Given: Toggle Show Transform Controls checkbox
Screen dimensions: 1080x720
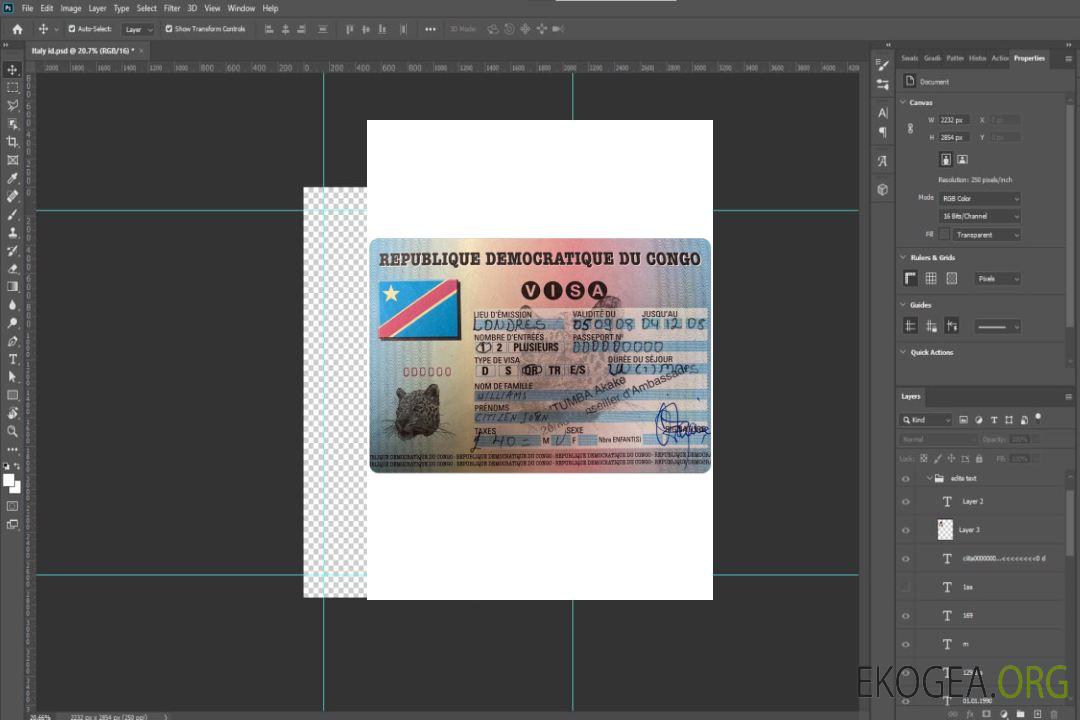Looking at the screenshot, I should click(x=169, y=29).
